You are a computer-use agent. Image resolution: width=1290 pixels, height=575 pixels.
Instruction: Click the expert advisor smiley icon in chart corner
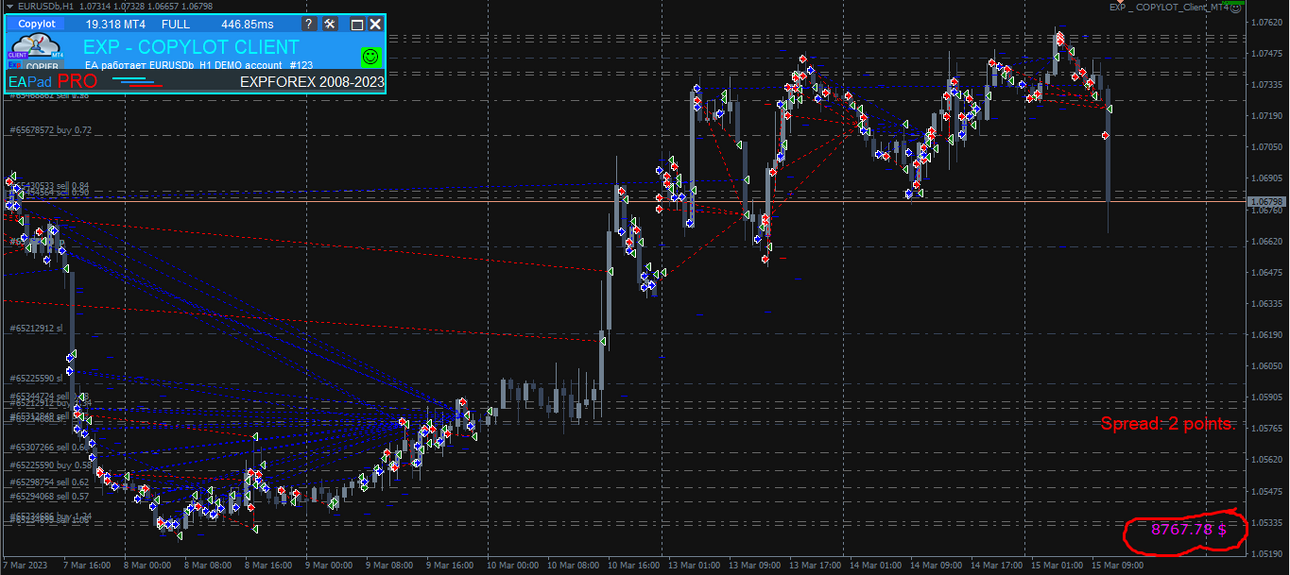click(1236, 7)
